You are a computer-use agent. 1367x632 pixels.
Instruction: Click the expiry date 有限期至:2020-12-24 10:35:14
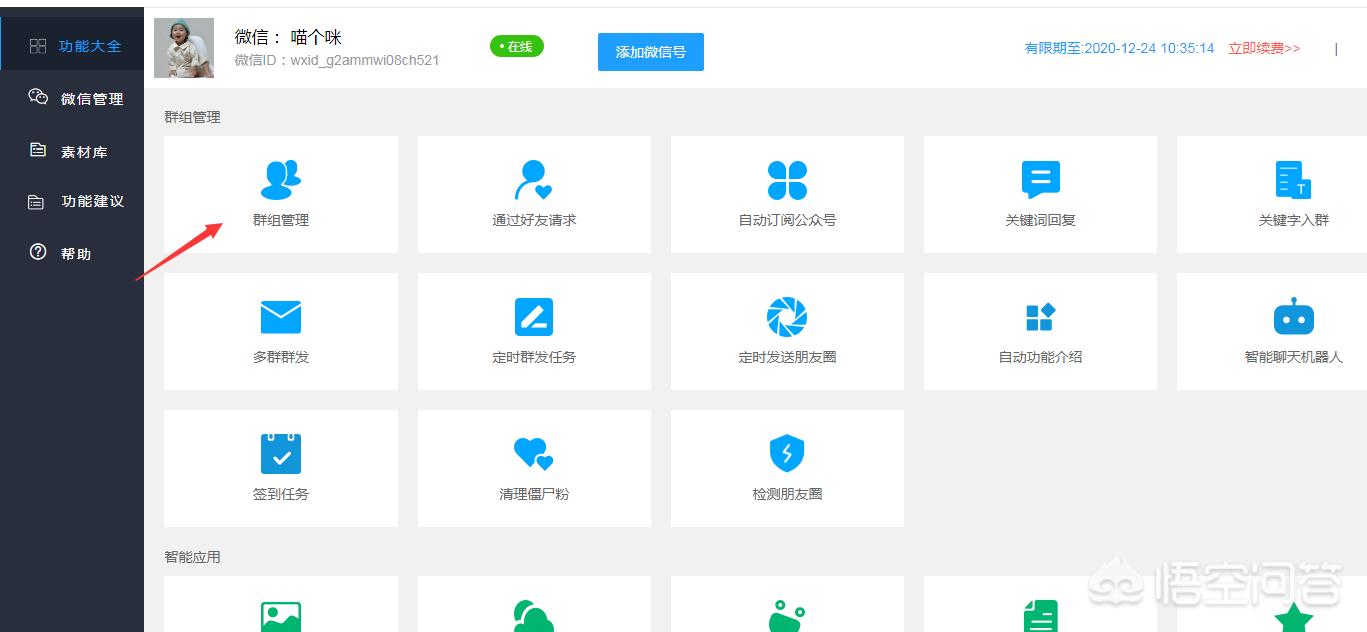[1119, 48]
